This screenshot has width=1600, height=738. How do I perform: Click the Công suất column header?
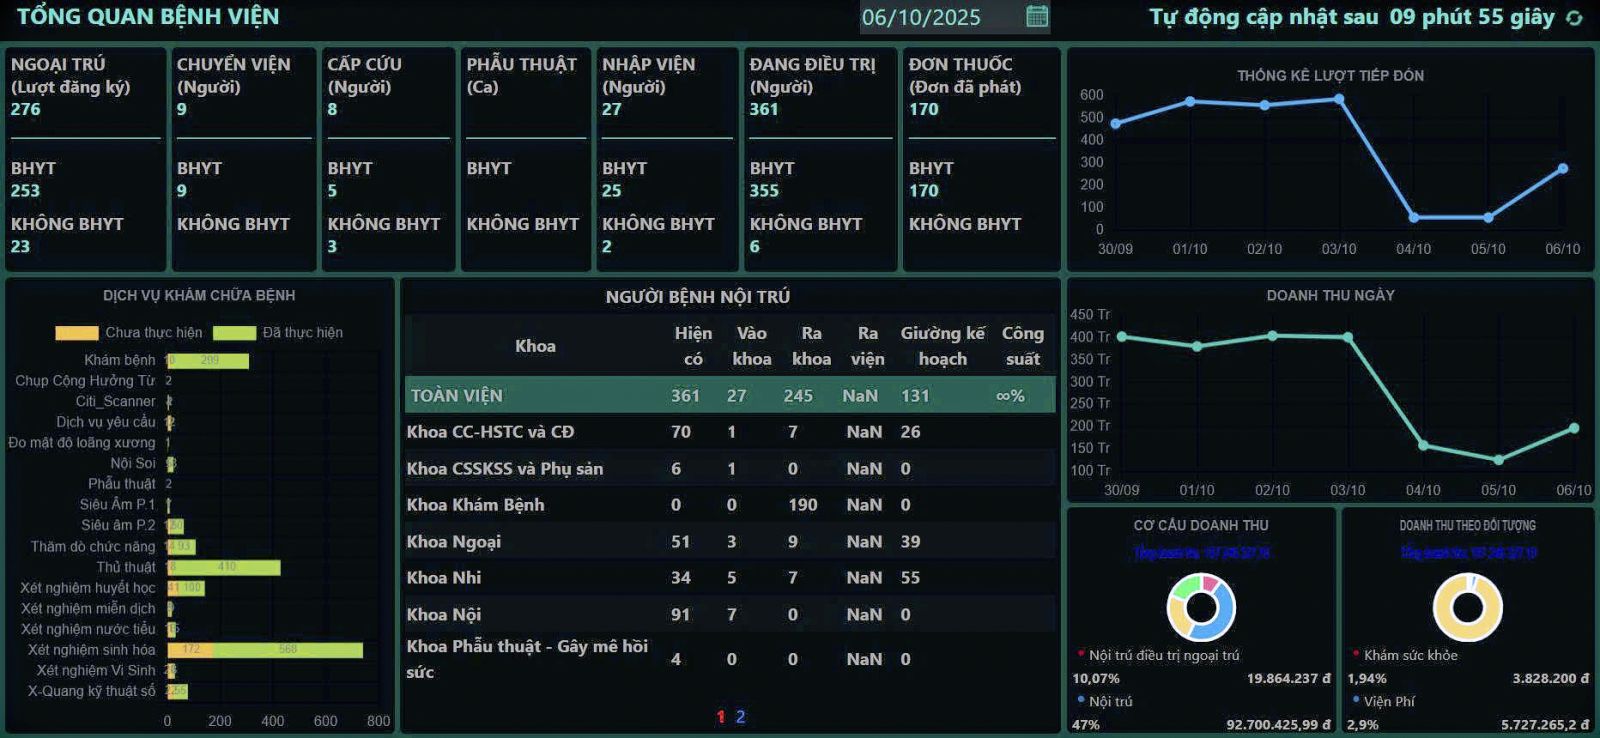click(1022, 346)
